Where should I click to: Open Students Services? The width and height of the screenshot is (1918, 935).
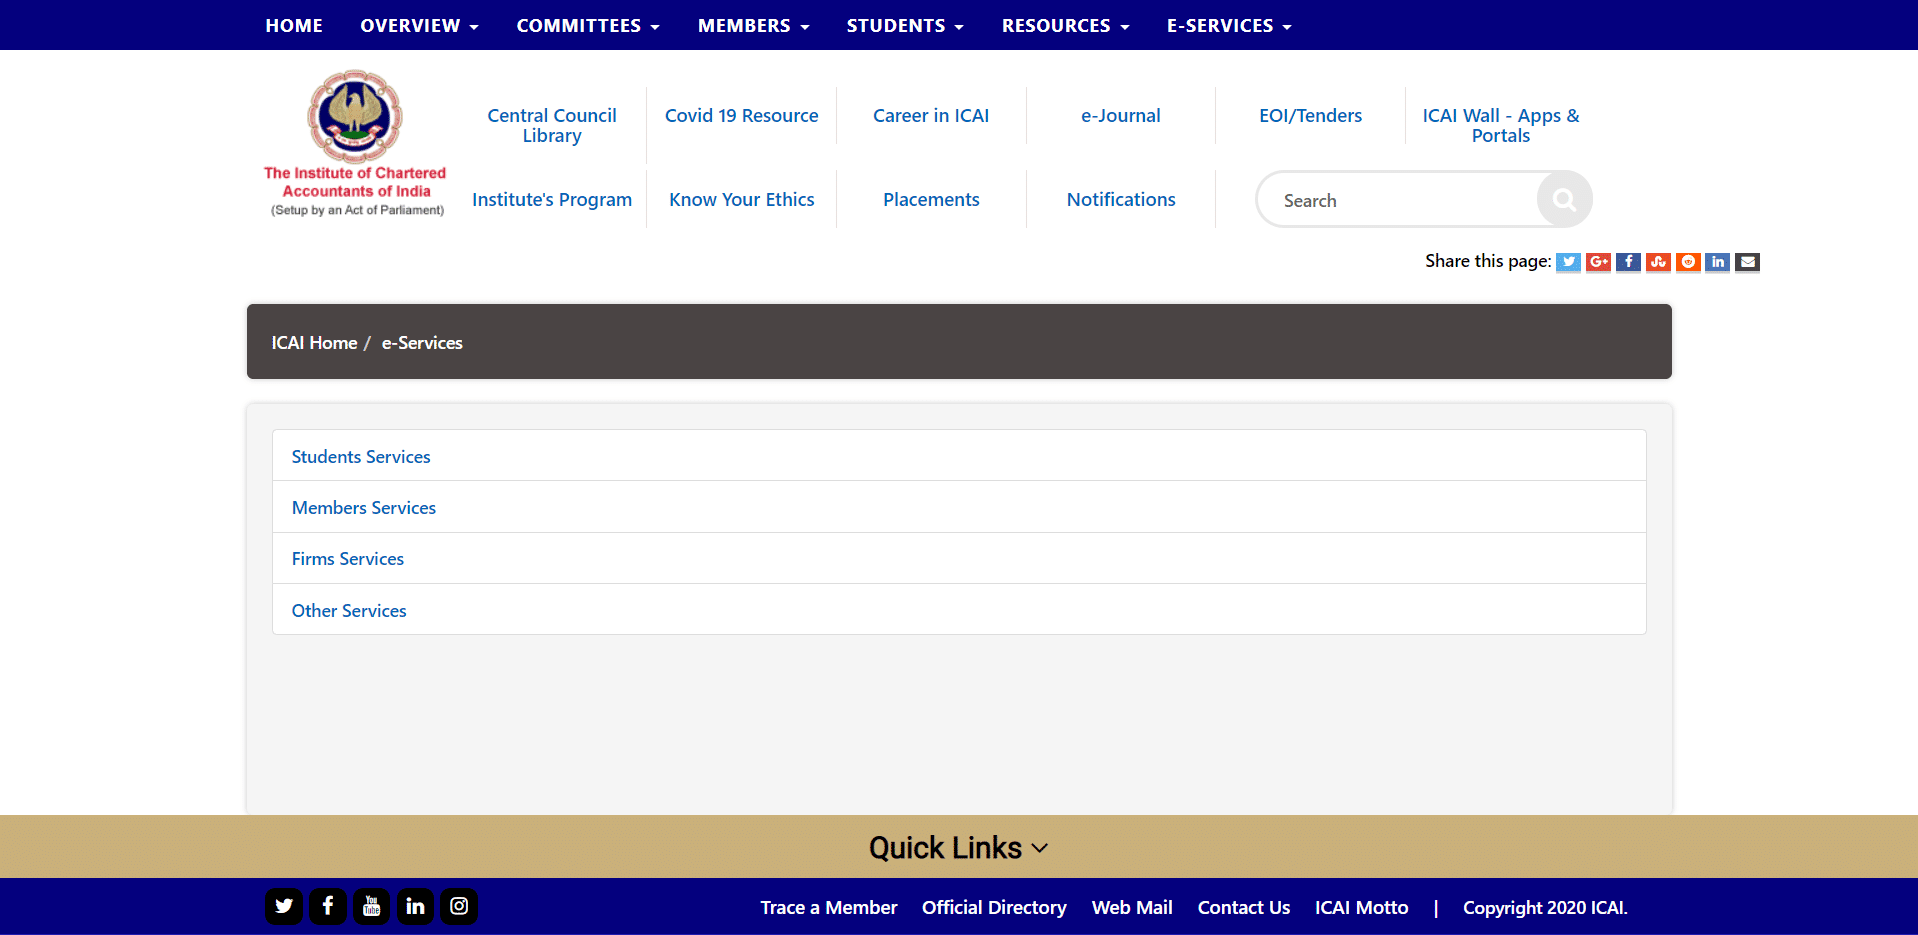click(361, 456)
